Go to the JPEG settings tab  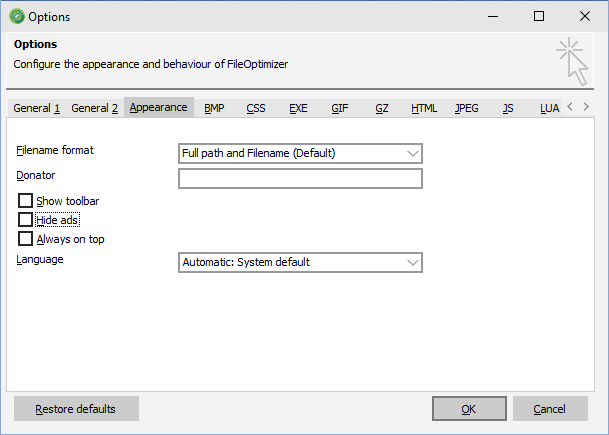(x=466, y=108)
